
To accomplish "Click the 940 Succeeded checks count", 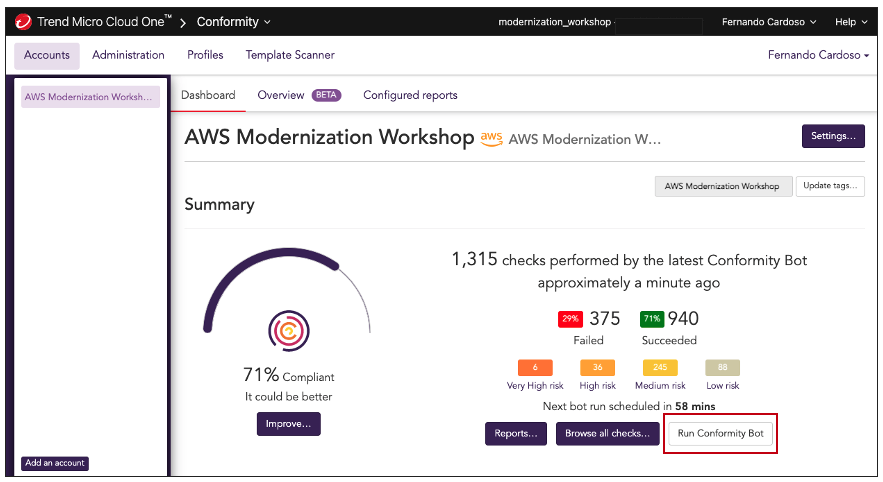I will (683, 319).
